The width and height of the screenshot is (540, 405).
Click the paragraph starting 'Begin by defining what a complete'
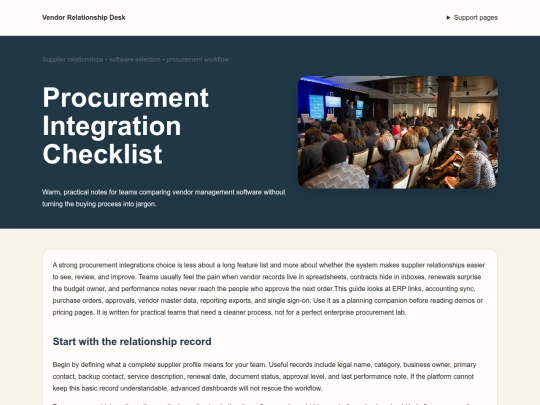(264, 376)
